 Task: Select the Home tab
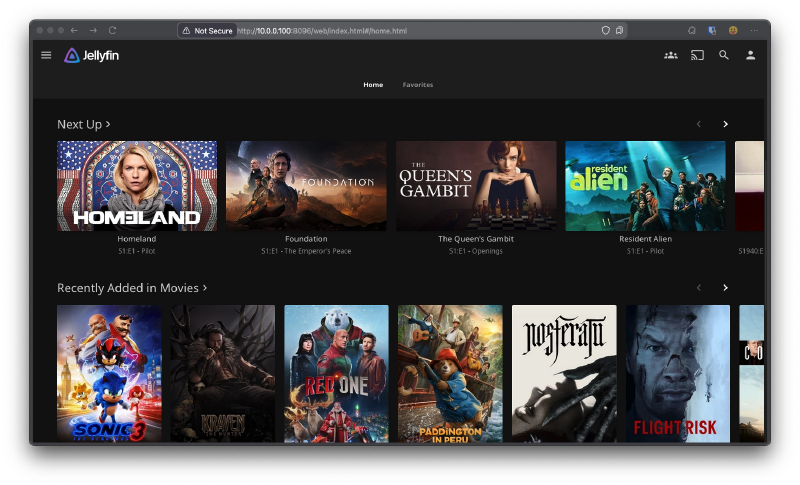(x=373, y=85)
